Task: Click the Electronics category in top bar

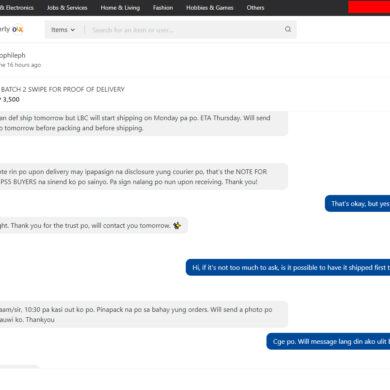Action: point(17,8)
